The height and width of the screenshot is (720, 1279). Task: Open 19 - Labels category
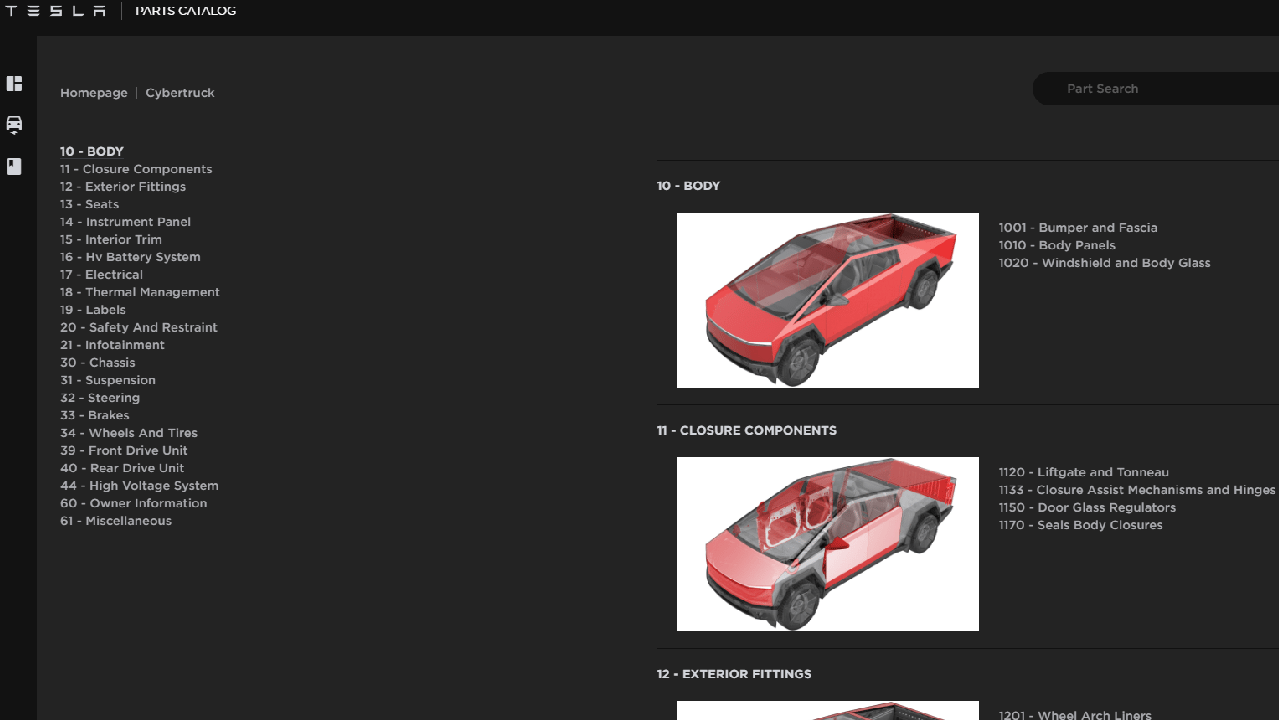tap(93, 310)
